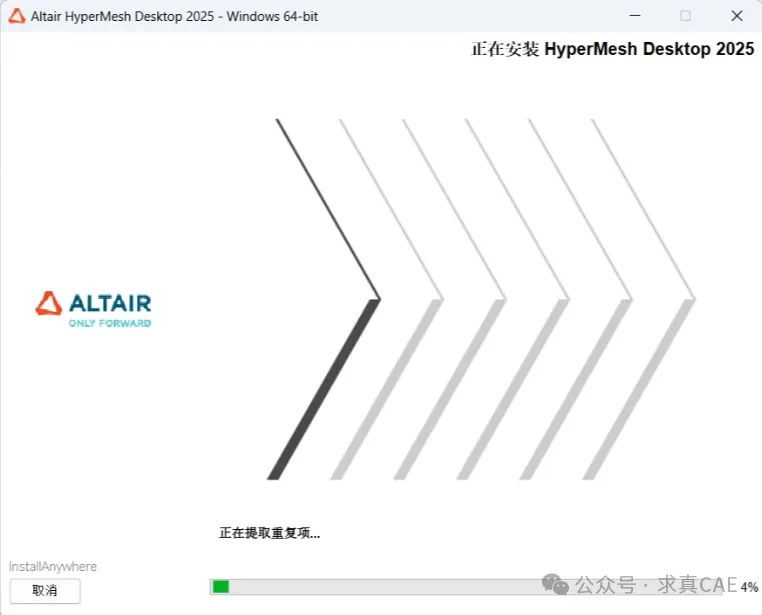Click the 4% progress percentage
This screenshot has height=615, width=762.
coord(749,587)
